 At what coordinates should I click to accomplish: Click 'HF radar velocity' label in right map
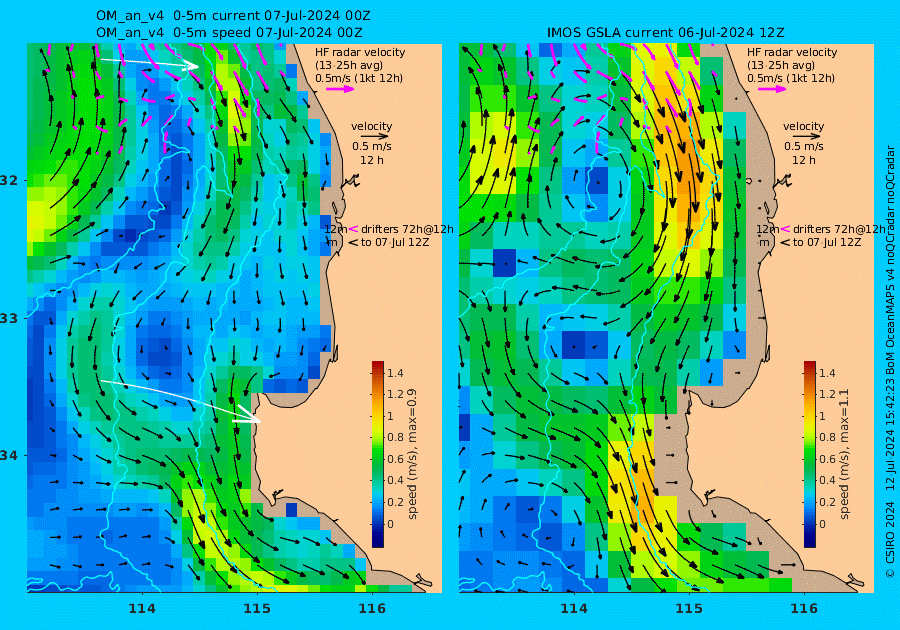(792, 52)
